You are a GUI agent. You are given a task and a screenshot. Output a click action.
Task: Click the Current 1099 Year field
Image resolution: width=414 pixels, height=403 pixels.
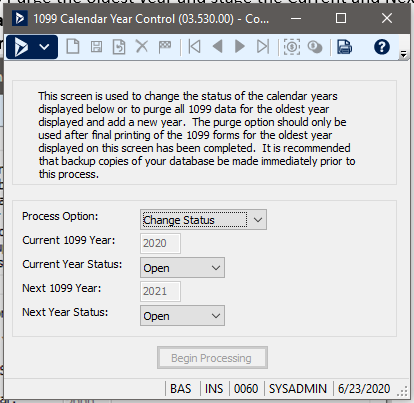click(160, 243)
